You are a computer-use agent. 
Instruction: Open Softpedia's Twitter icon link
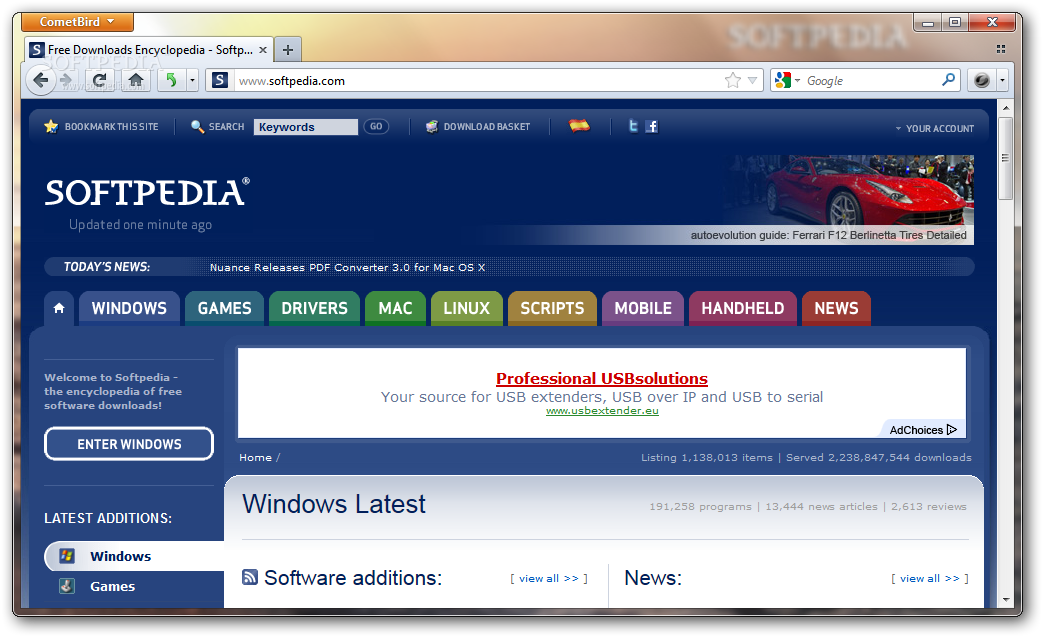633,126
